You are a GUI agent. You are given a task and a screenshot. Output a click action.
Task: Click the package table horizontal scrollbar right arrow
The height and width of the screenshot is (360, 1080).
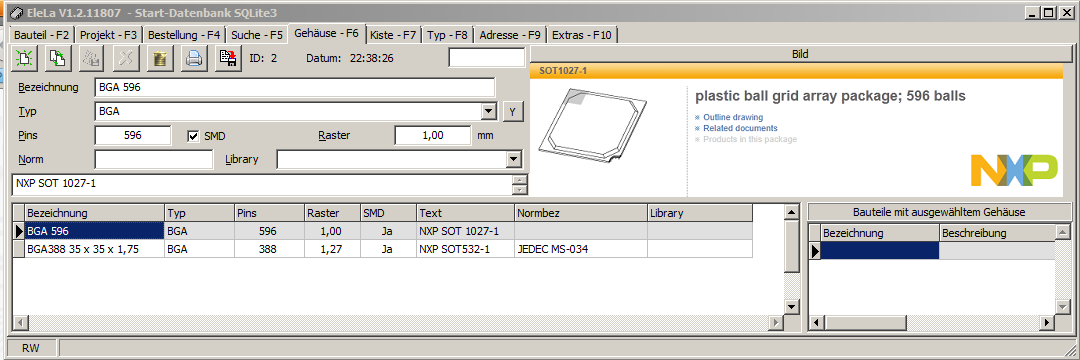(777, 322)
